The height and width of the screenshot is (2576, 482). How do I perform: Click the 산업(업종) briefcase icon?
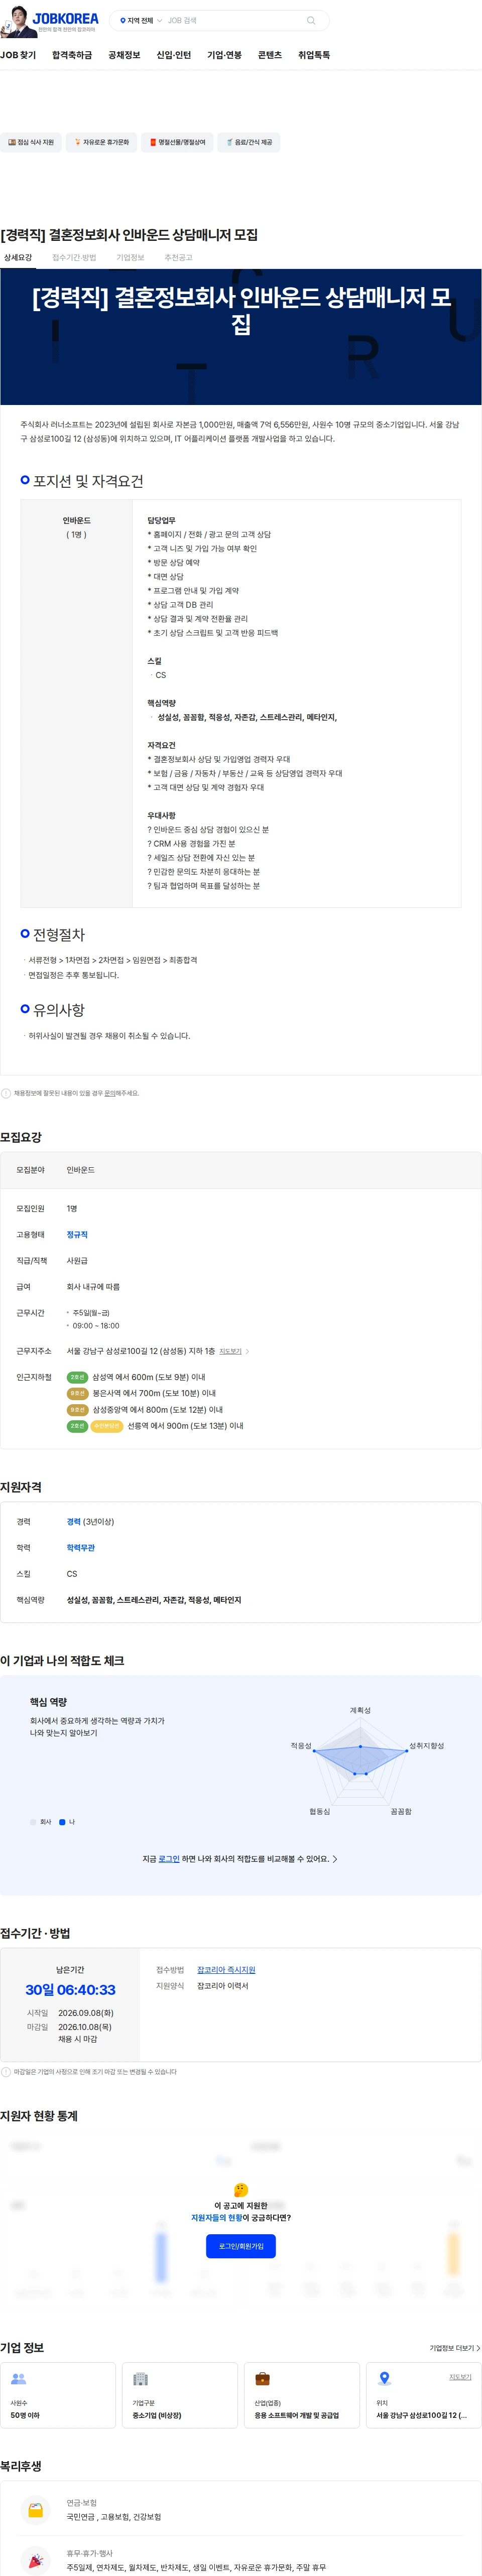262,2378
